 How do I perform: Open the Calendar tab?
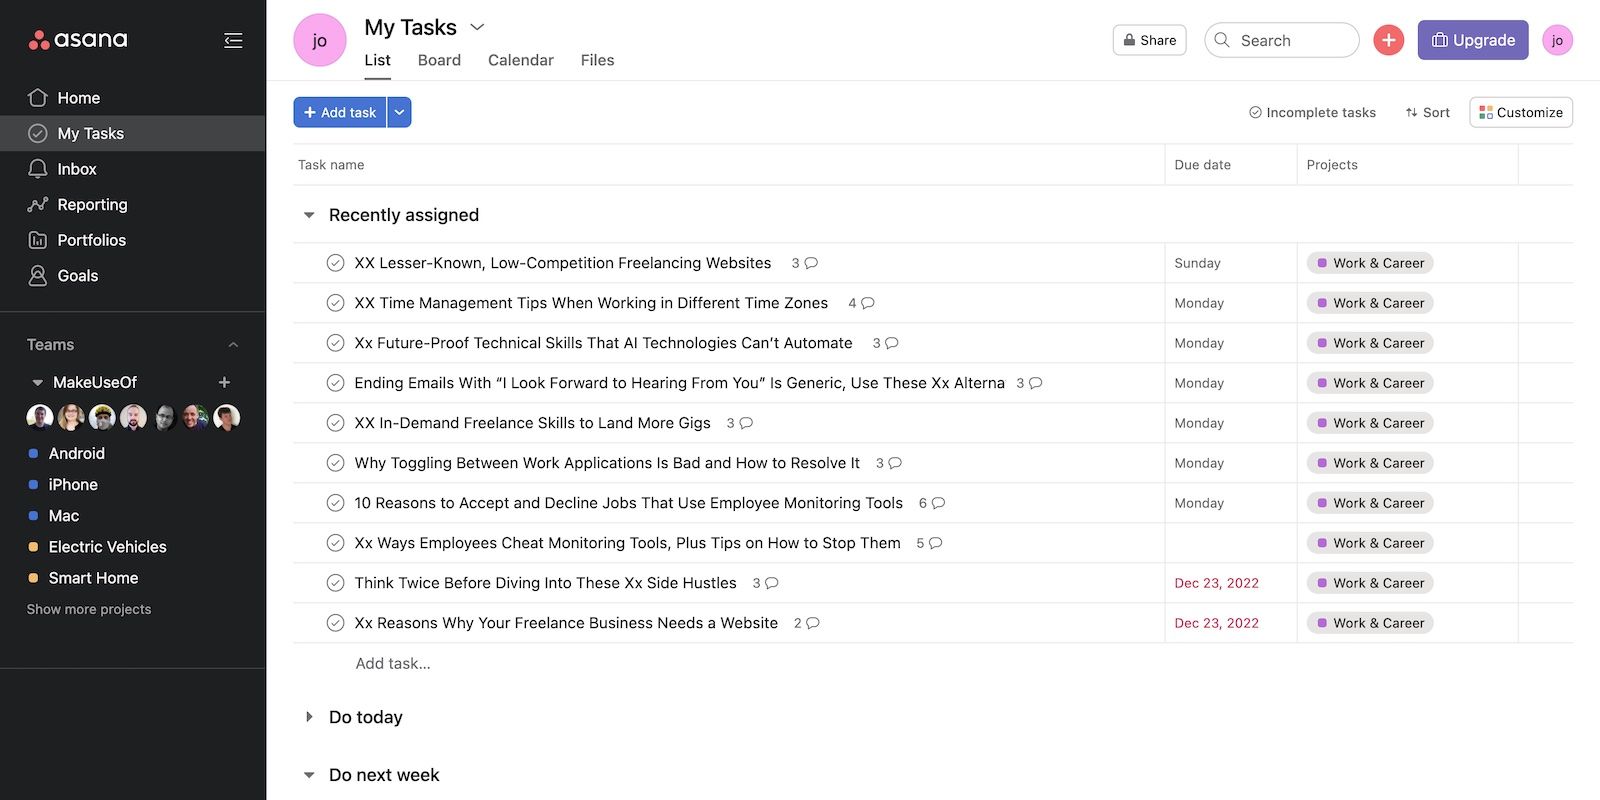click(520, 60)
